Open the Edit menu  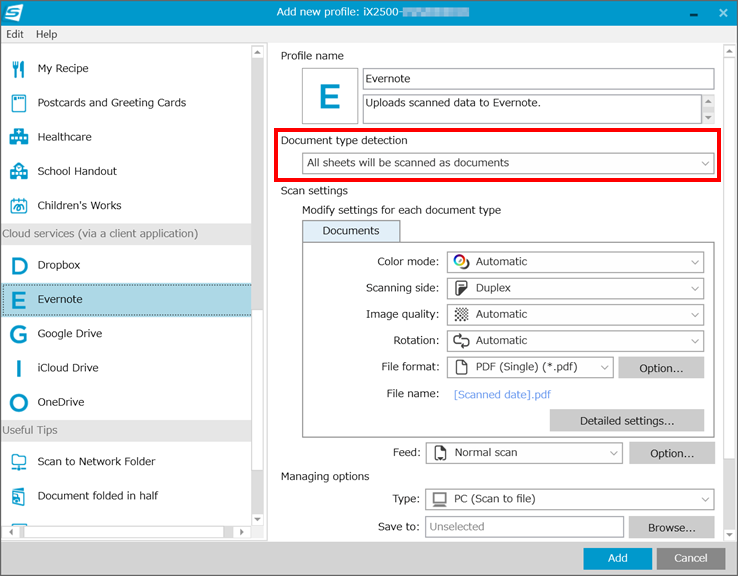pyautogui.click(x=15, y=34)
